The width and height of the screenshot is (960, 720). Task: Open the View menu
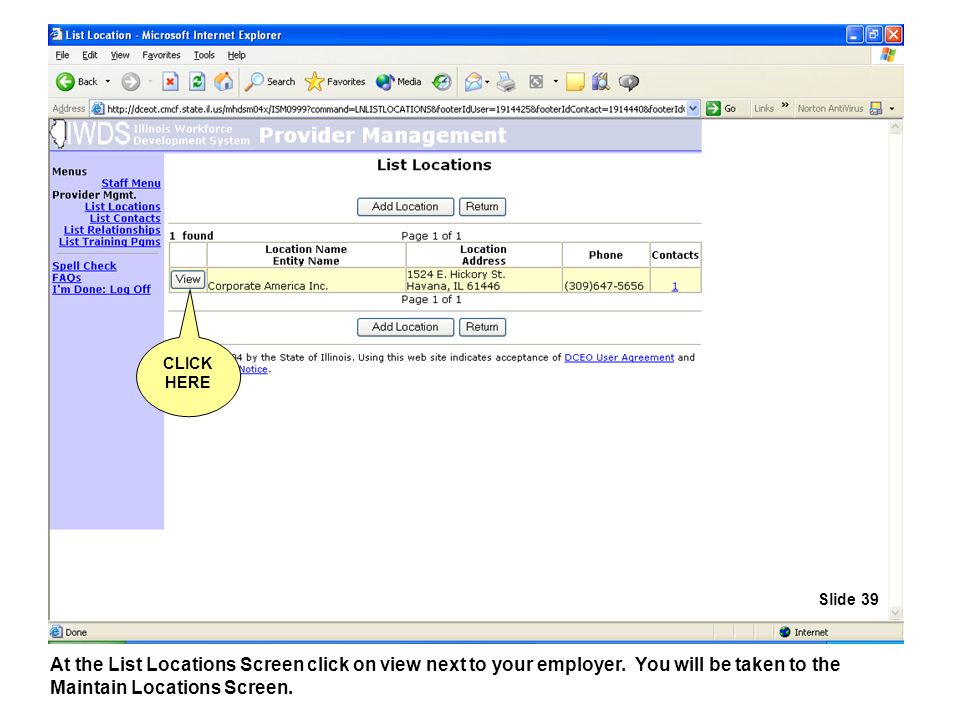(x=120, y=55)
